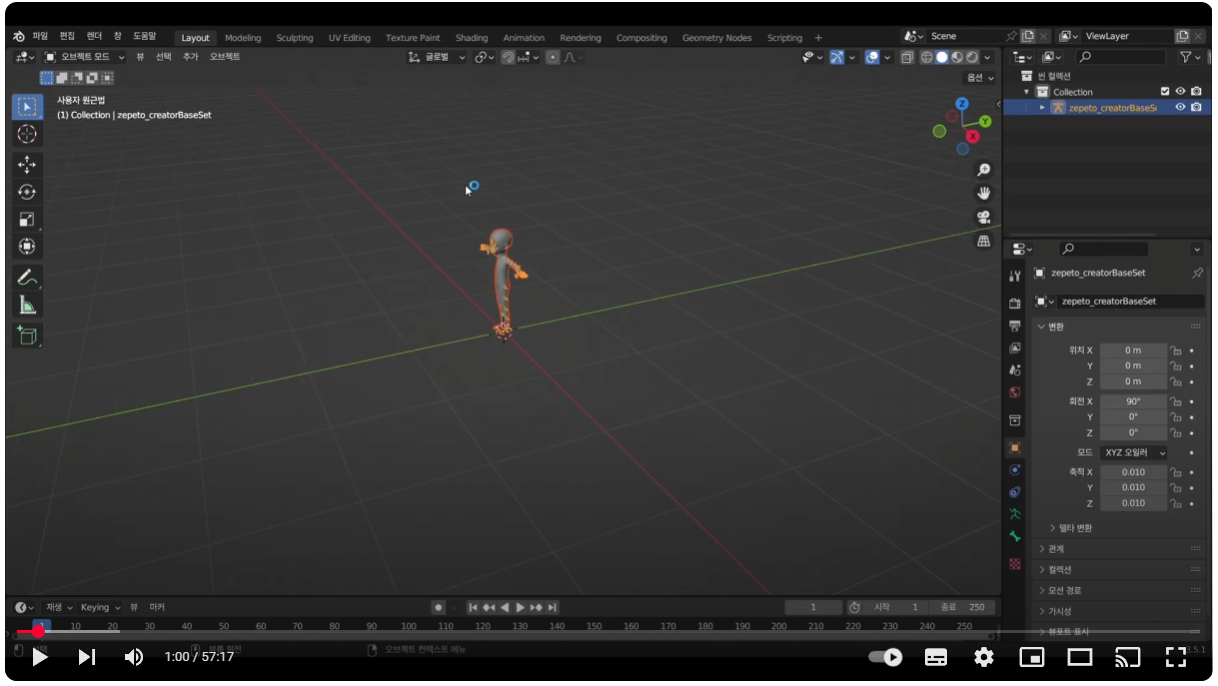
Task: Open YouTube settings gear
Action: click(984, 657)
